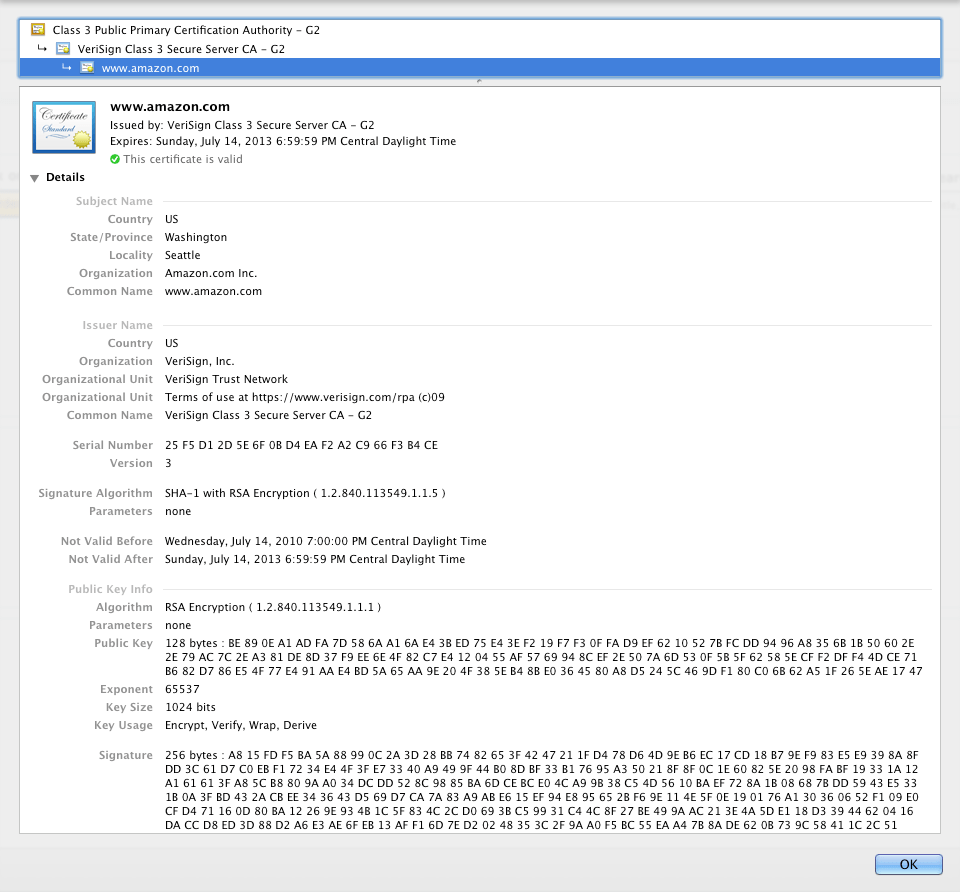960x892 pixels.
Task: Click the certificate icon beside the root authority entry
Action: (x=40, y=29)
